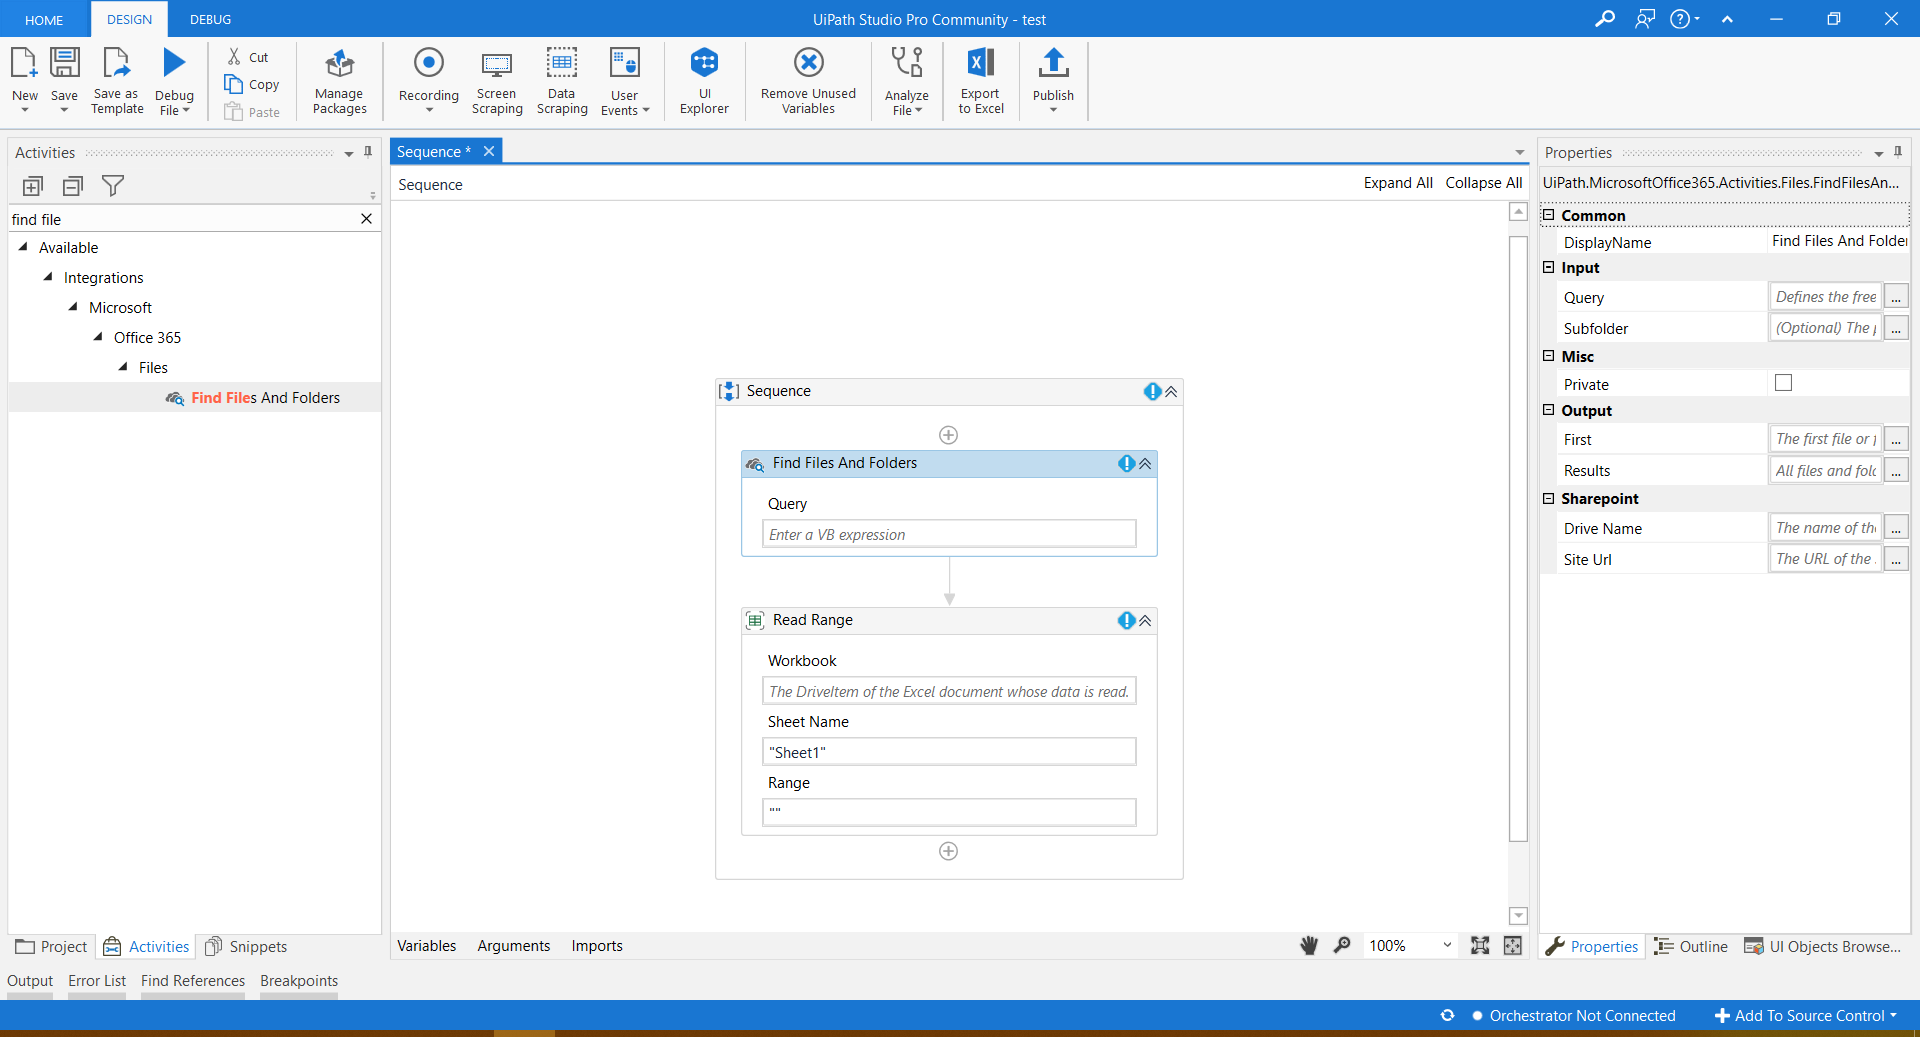Click the Copy icon

234,84
